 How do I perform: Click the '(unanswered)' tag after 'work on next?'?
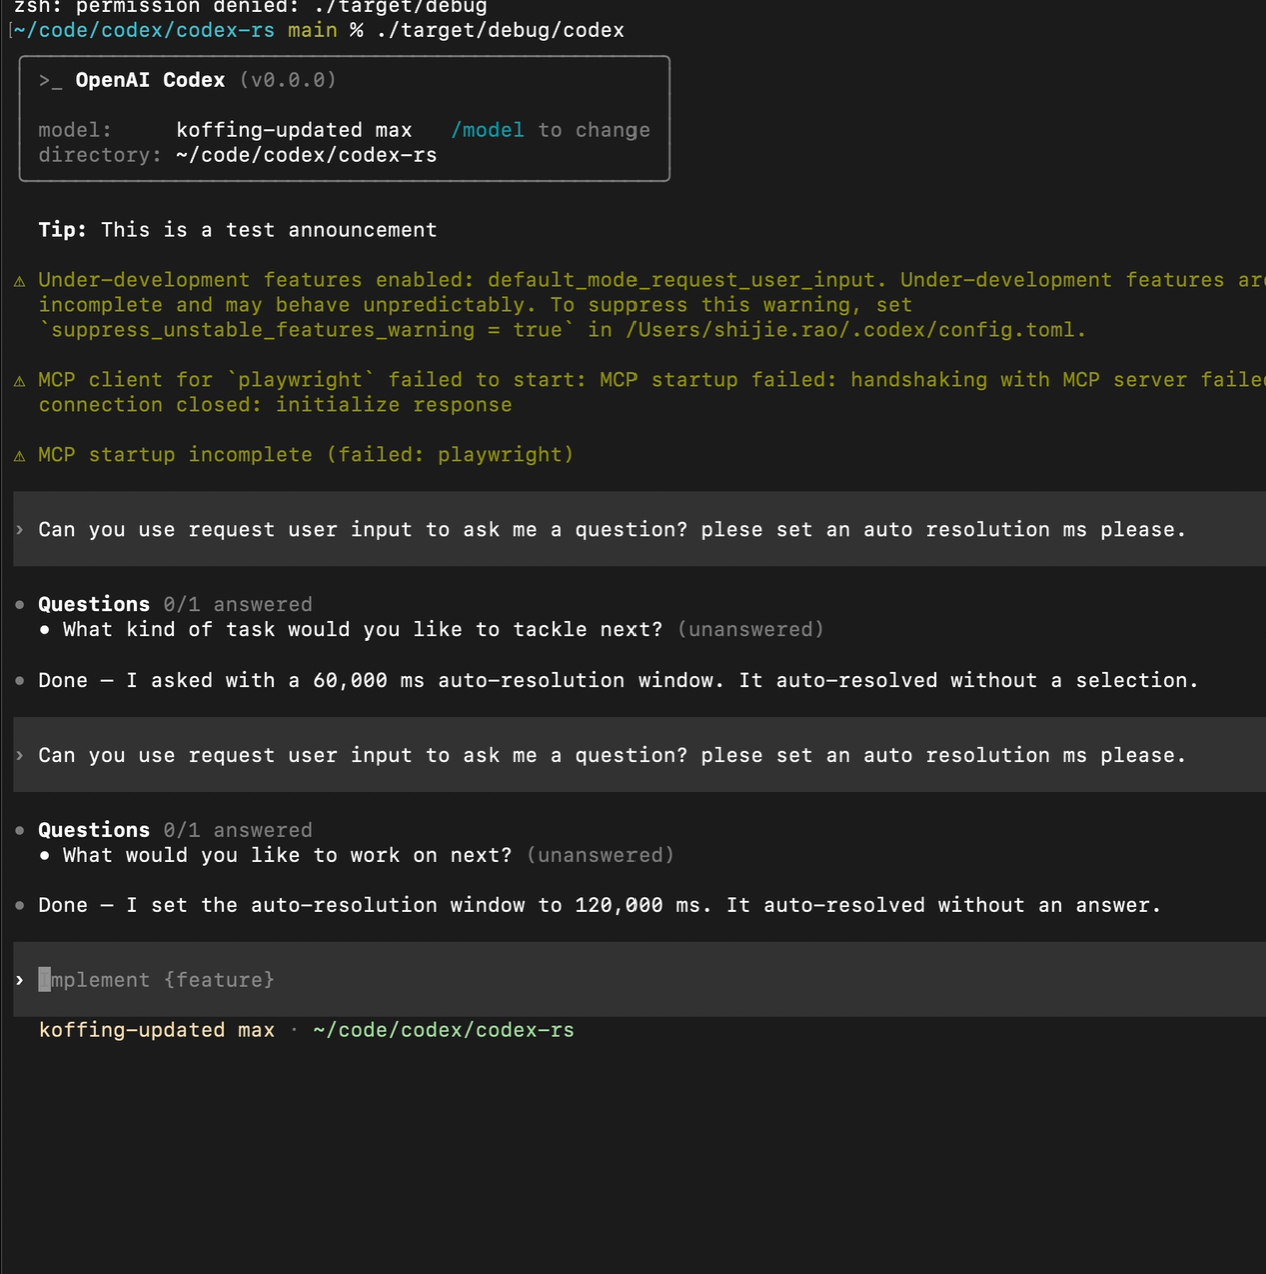click(x=601, y=855)
